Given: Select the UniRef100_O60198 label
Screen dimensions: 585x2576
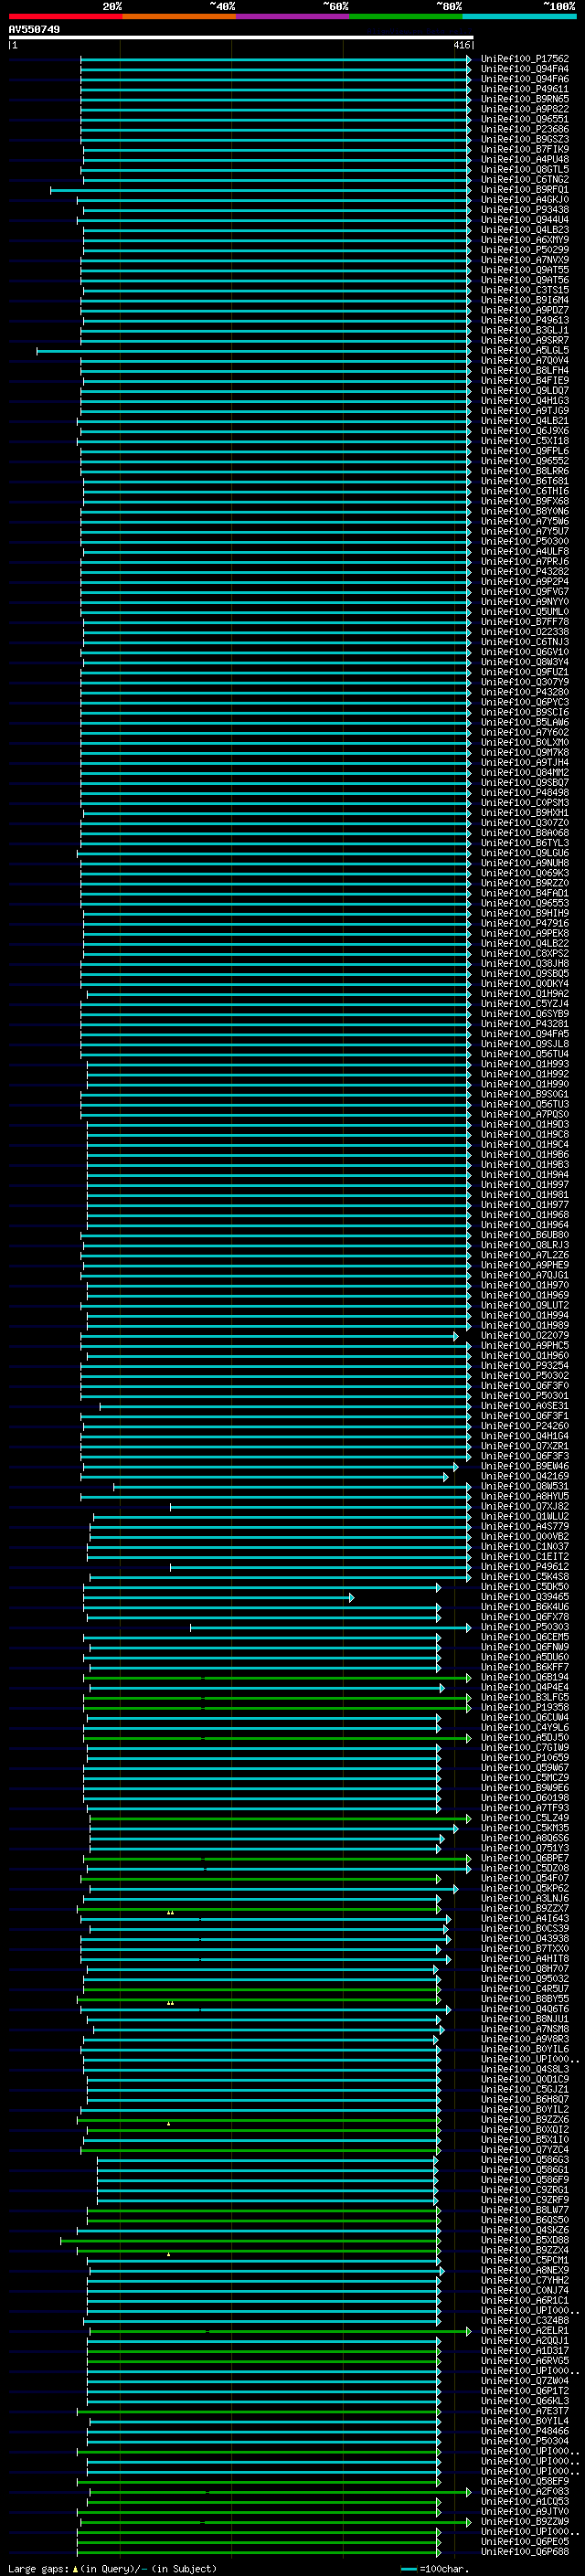Looking at the screenshot, I should (x=525, y=1798).
